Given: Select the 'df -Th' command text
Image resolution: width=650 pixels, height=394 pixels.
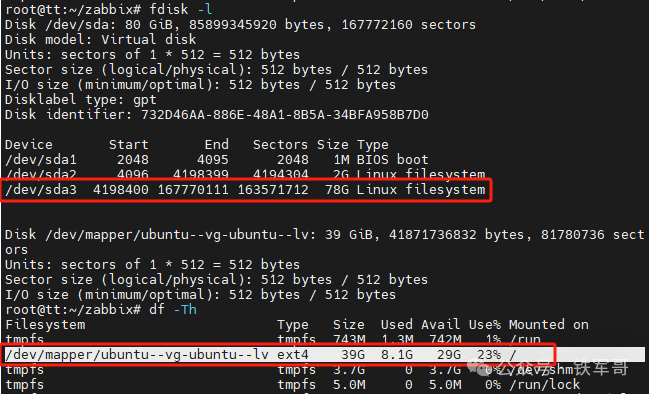Looking at the screenshot, I should [x=173, y=309].
